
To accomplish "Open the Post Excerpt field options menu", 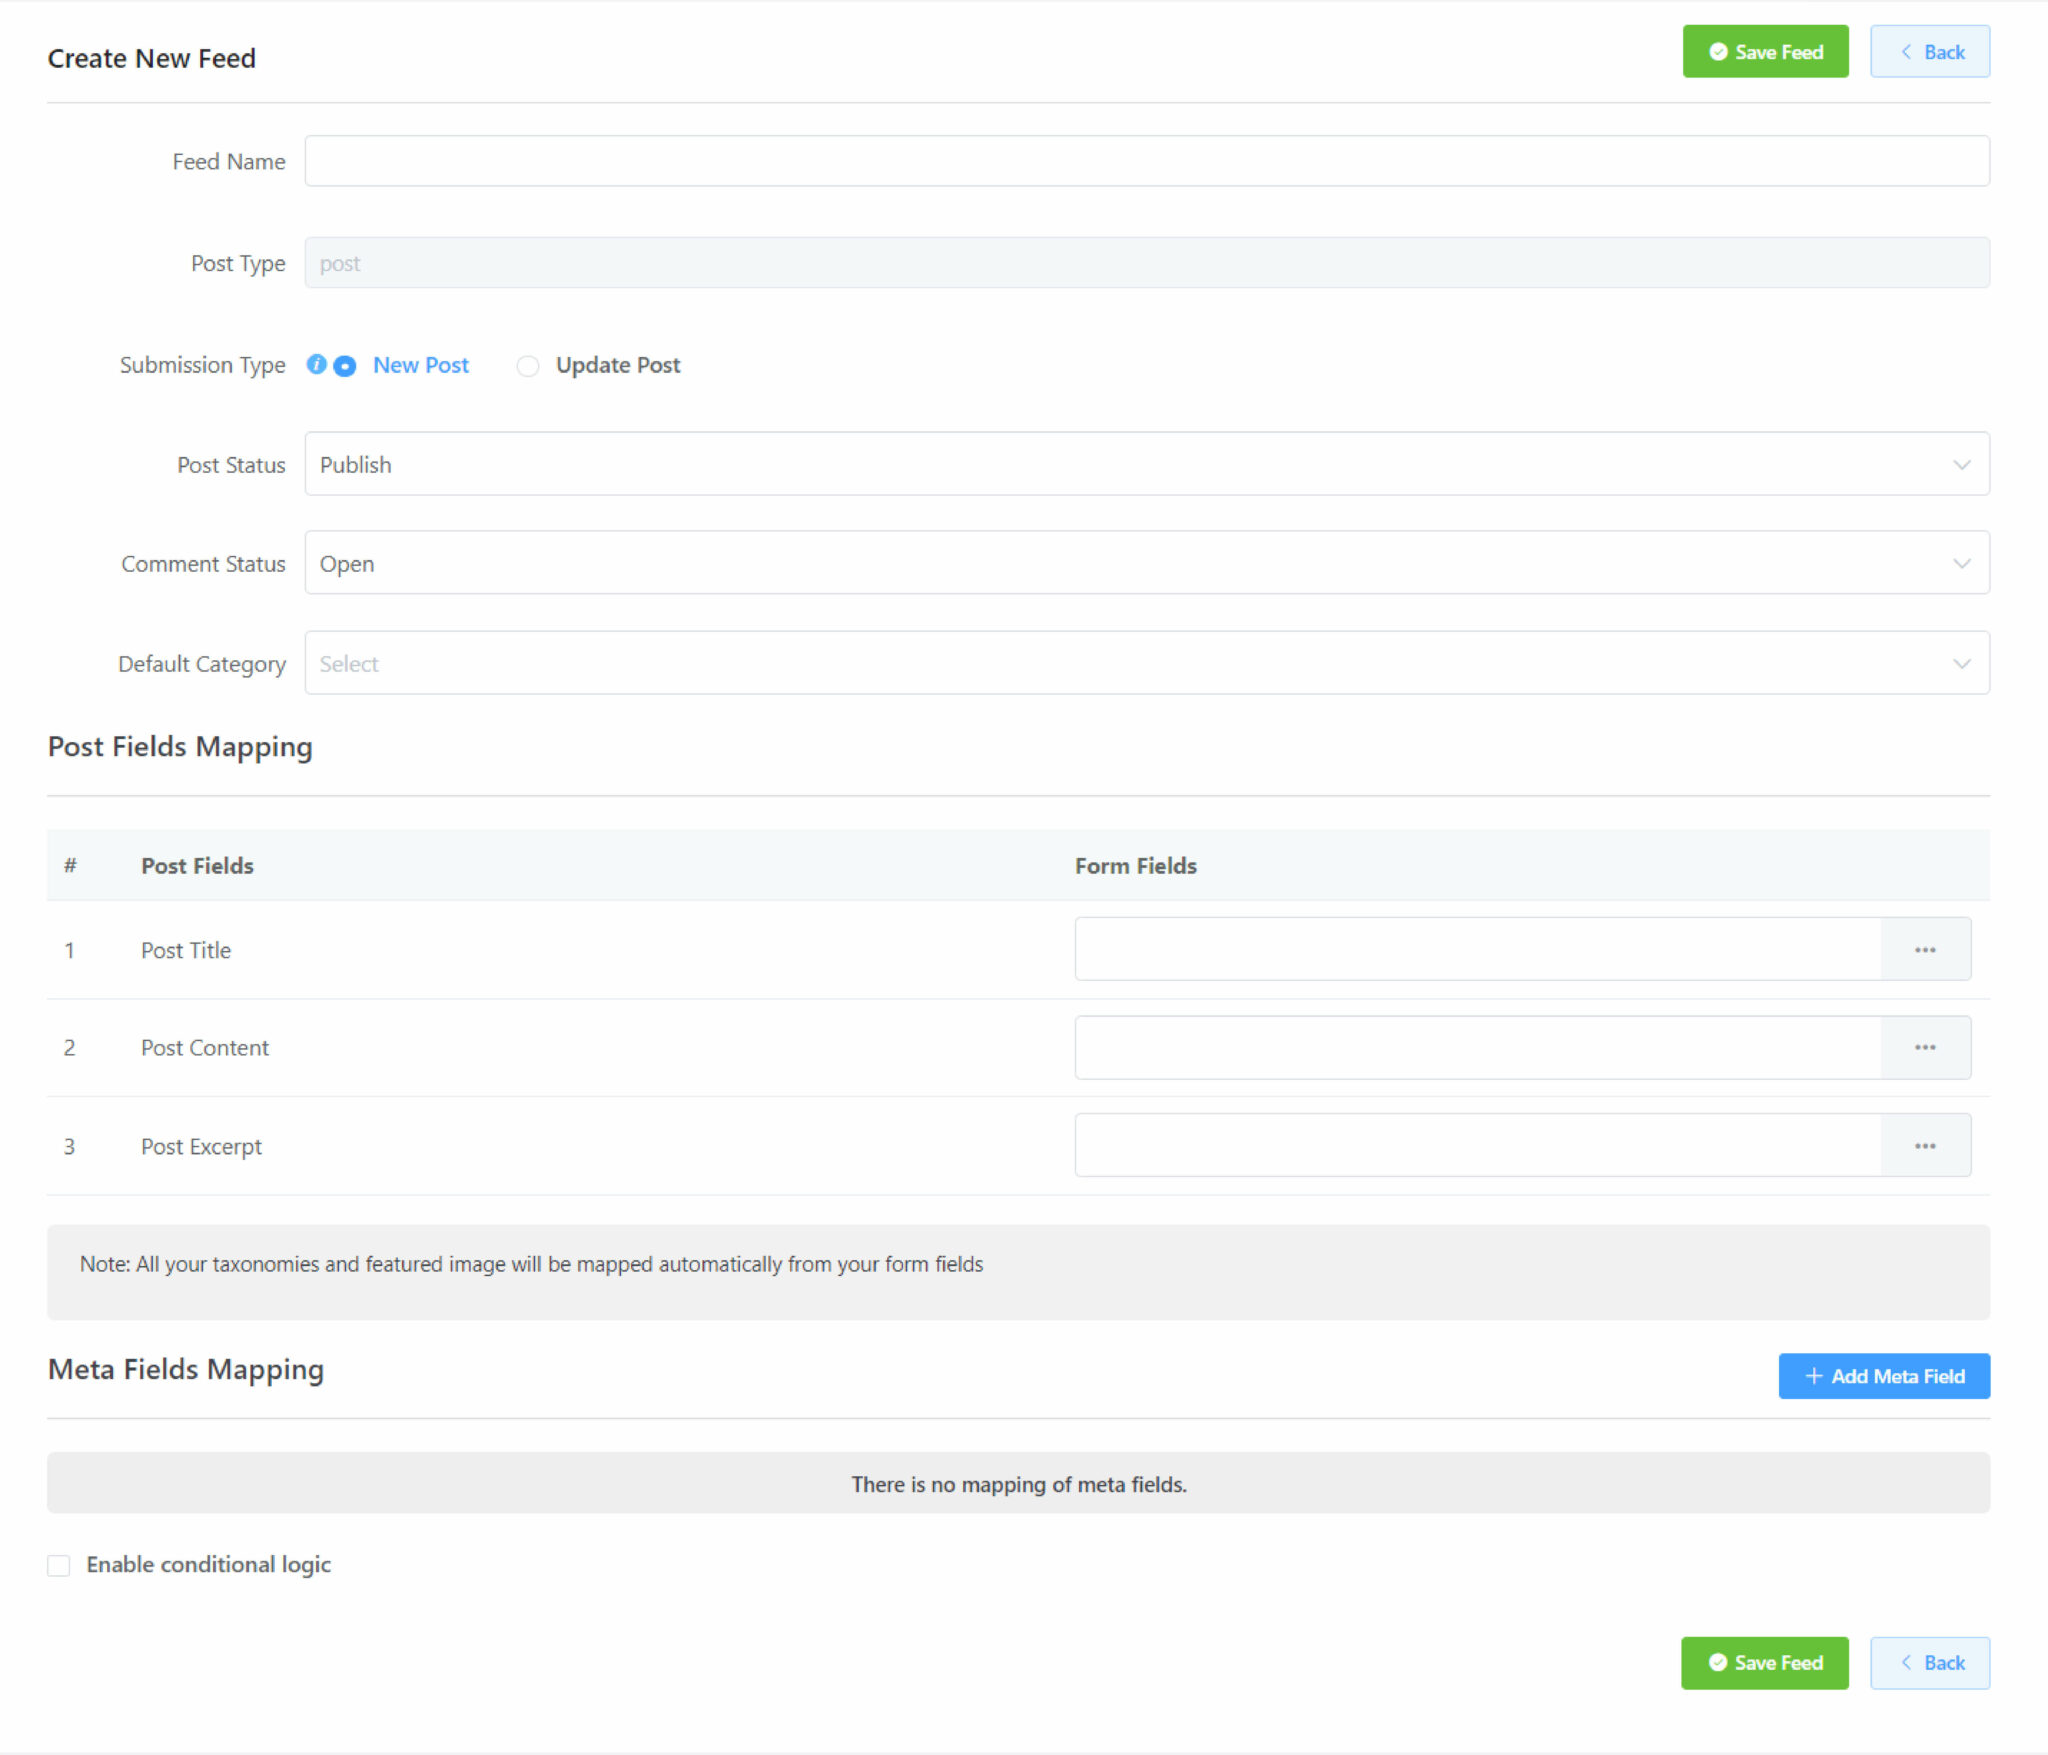I will click(1925, 1145).
